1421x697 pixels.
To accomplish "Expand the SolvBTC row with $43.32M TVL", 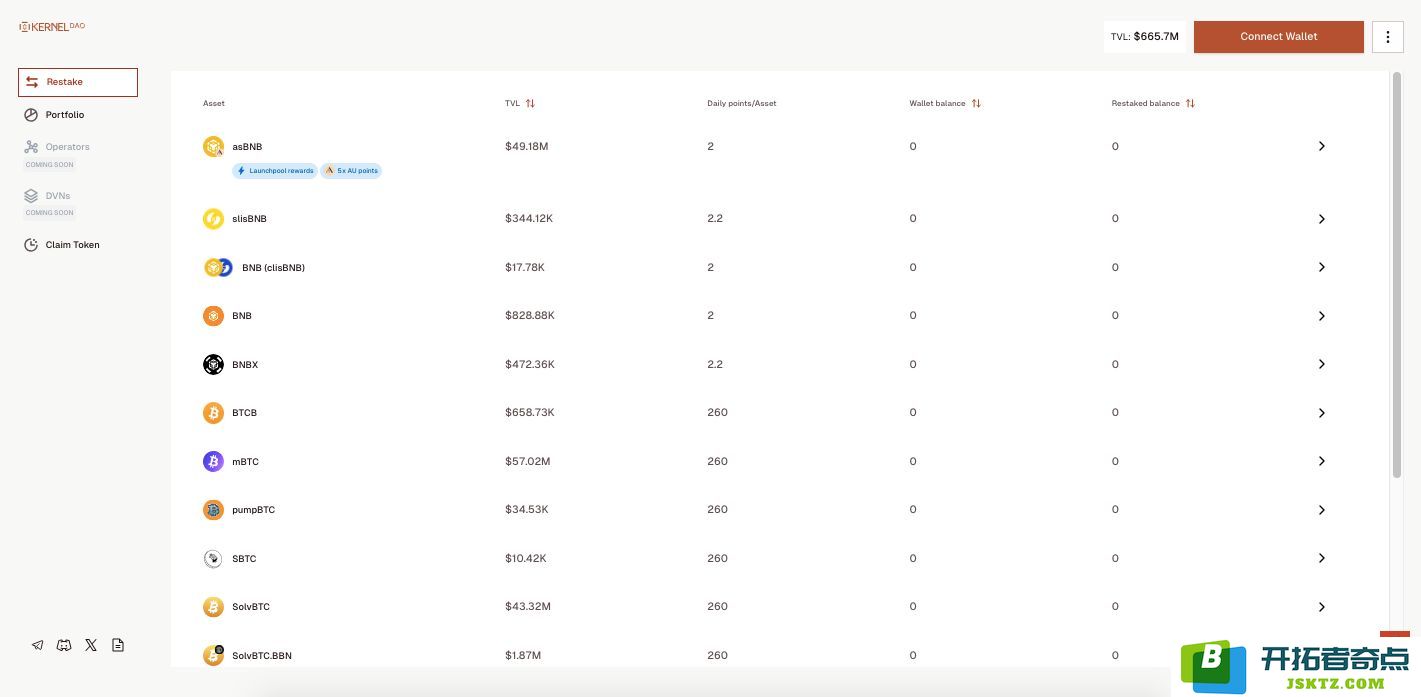I will coord(1321,607).
